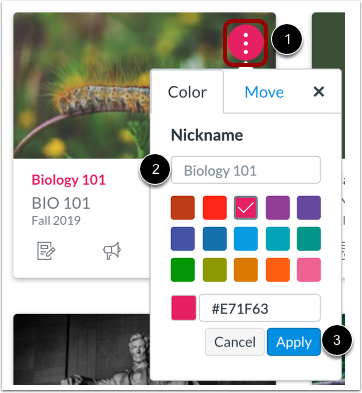Pick the olive color swatch

(x=215, y=270)
